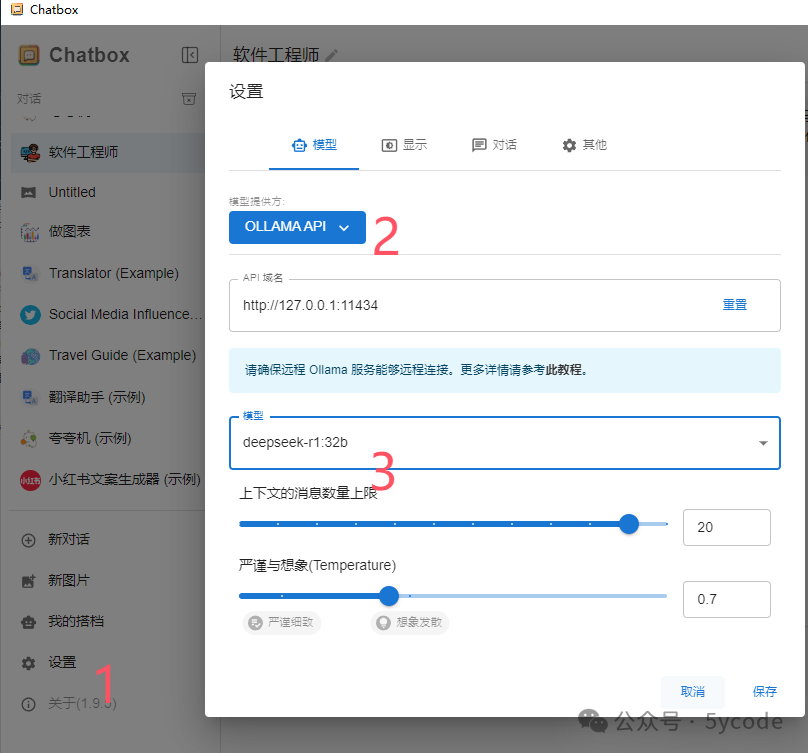
Task: Select the 严谨细致 preset chip
Action: 281,623
